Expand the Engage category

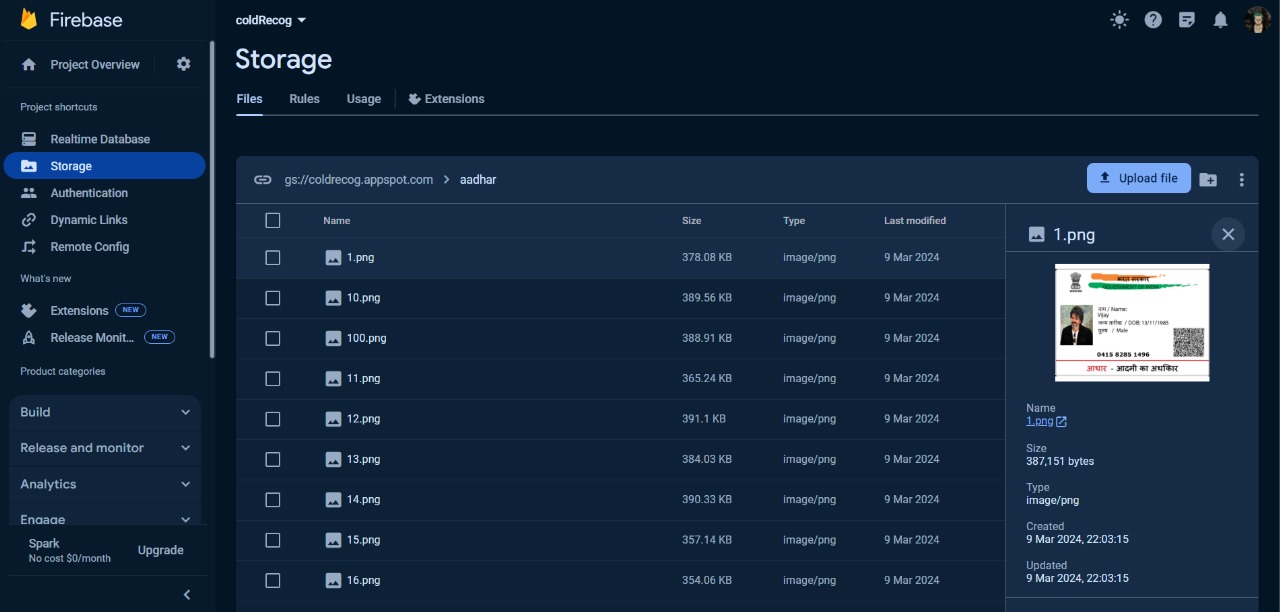coord(105,515)
